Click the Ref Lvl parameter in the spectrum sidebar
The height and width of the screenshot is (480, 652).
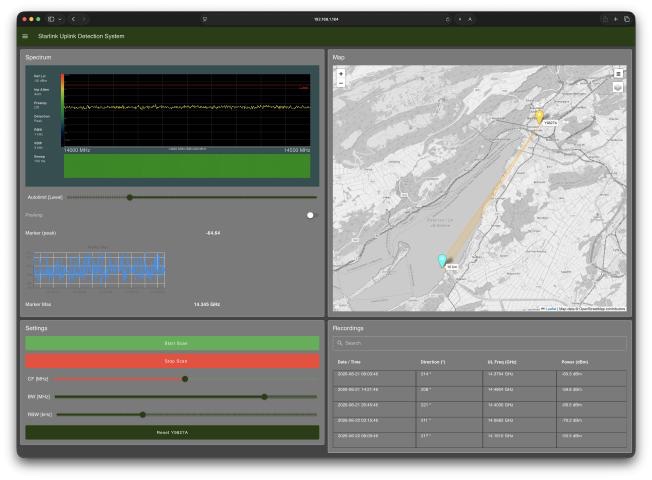tap(40, 78)
